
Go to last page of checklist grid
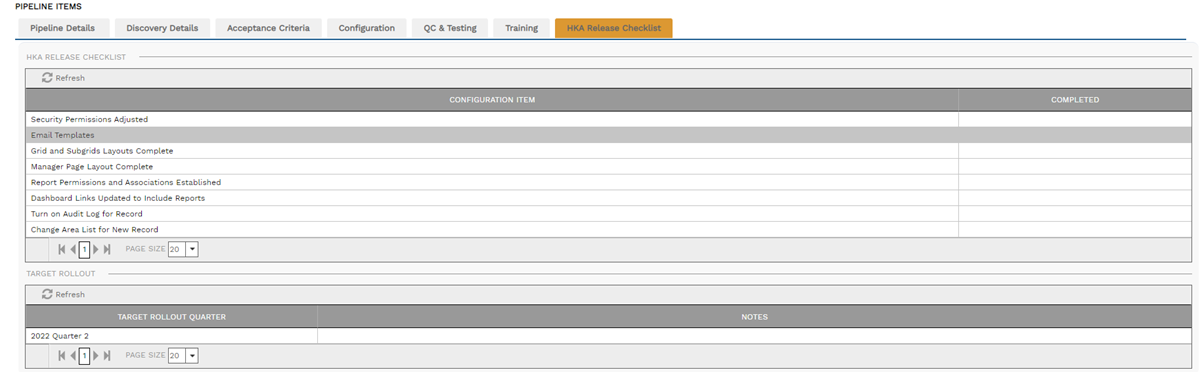click(x=107, y=249)
